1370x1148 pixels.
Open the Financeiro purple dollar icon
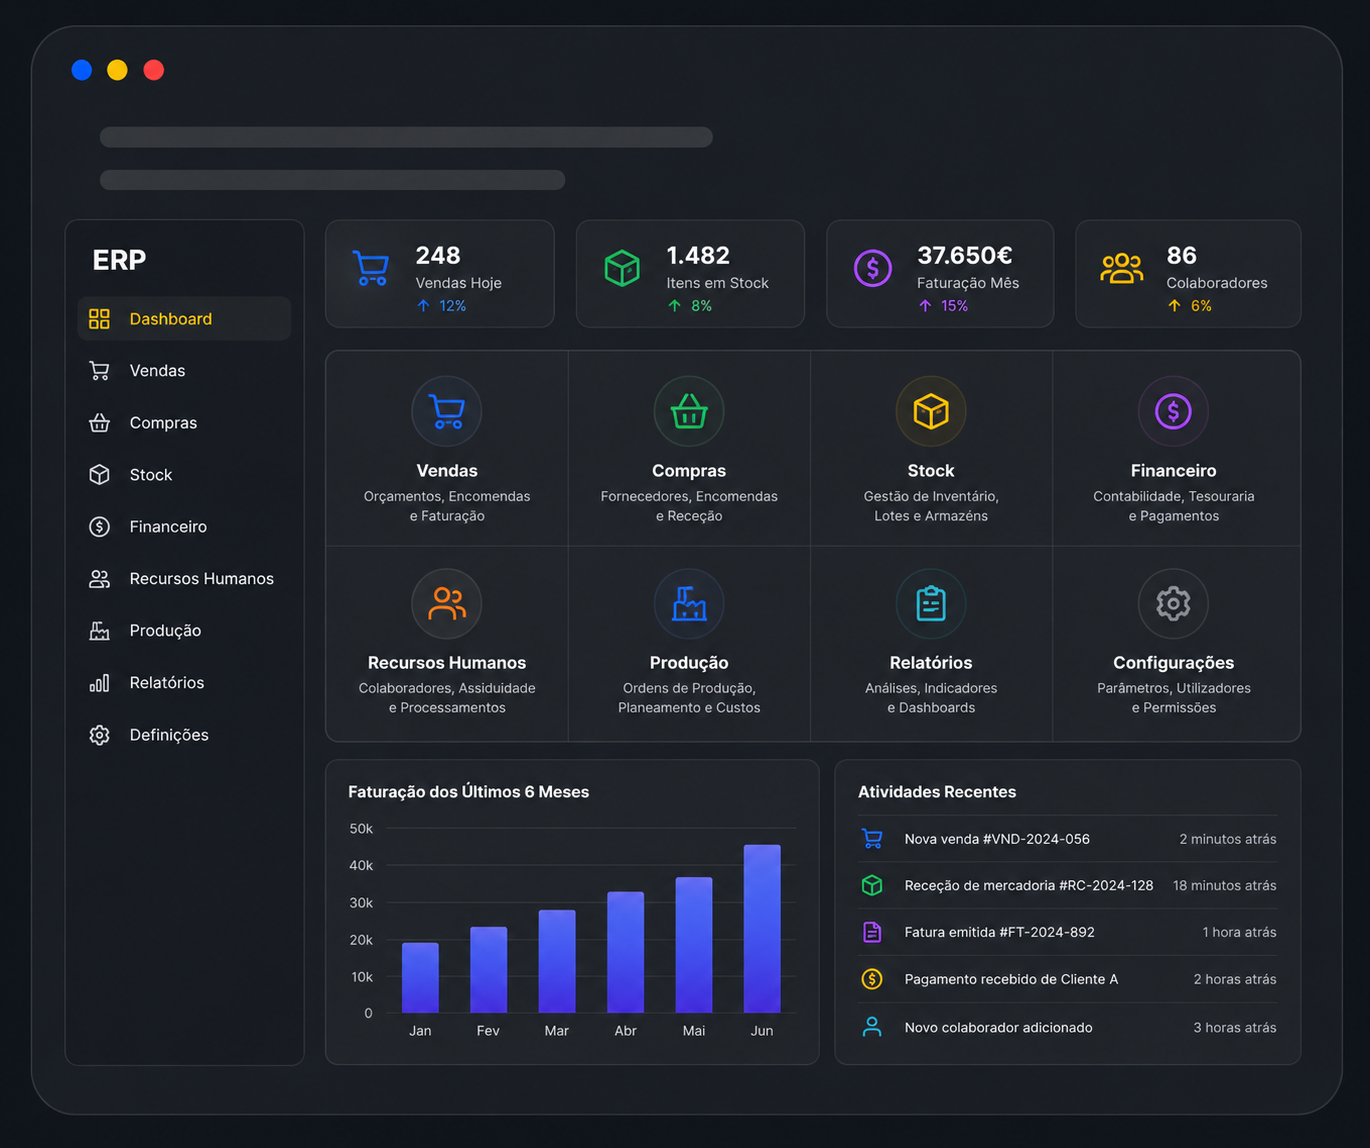click(x=1173, y=411)
